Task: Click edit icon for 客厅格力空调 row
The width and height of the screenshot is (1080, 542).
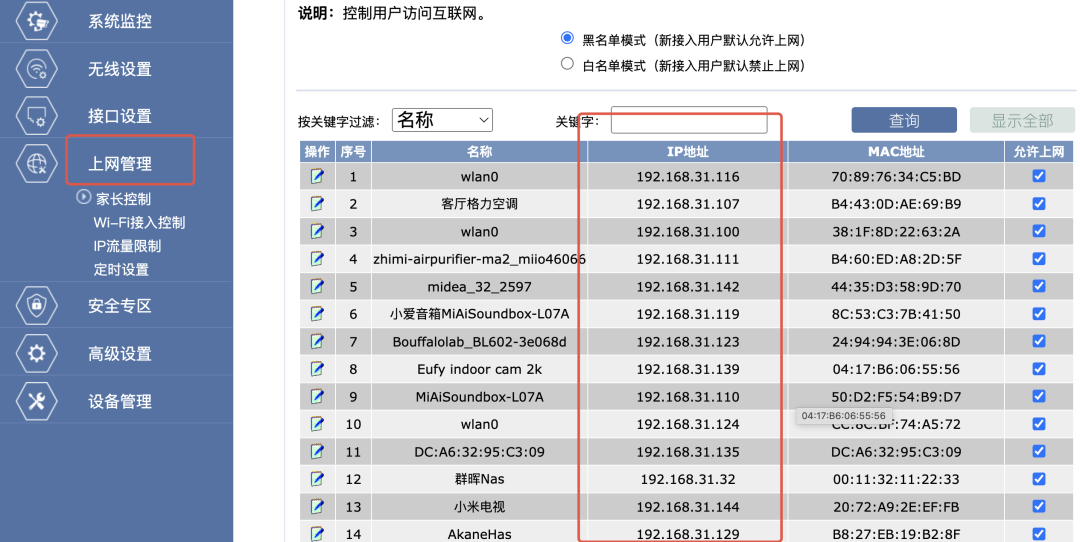Action: pos(318,204)
